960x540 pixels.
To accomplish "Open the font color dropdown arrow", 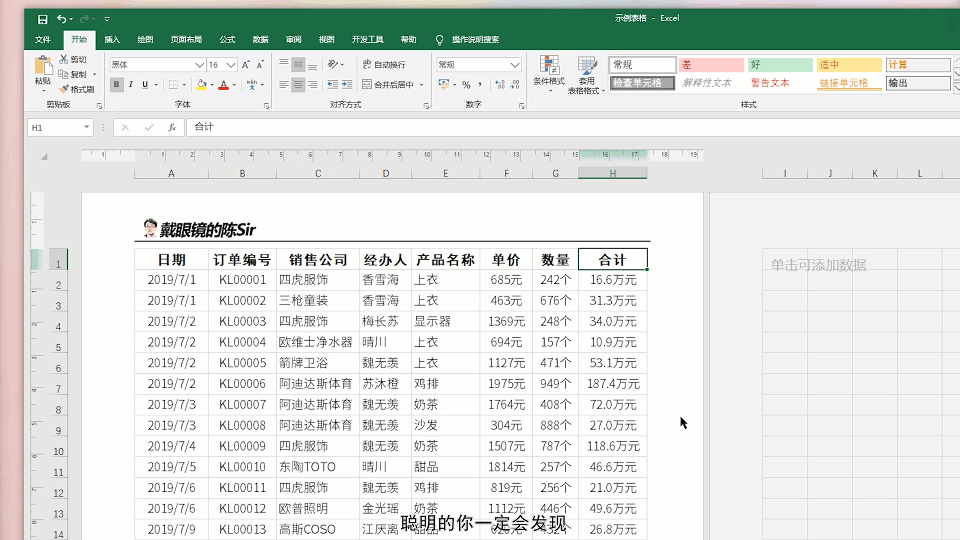I will 234,84.
